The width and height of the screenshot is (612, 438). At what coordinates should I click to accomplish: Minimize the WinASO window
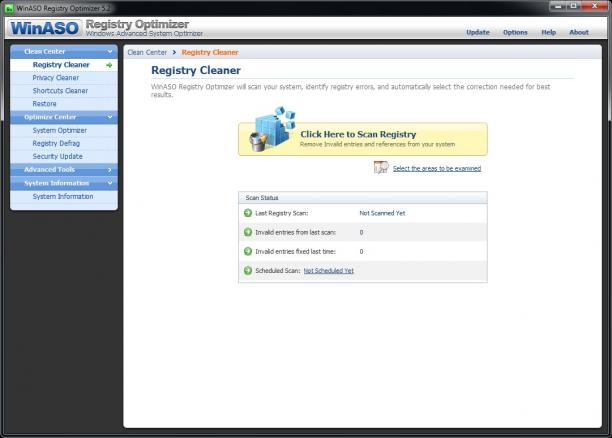point(558,6)
